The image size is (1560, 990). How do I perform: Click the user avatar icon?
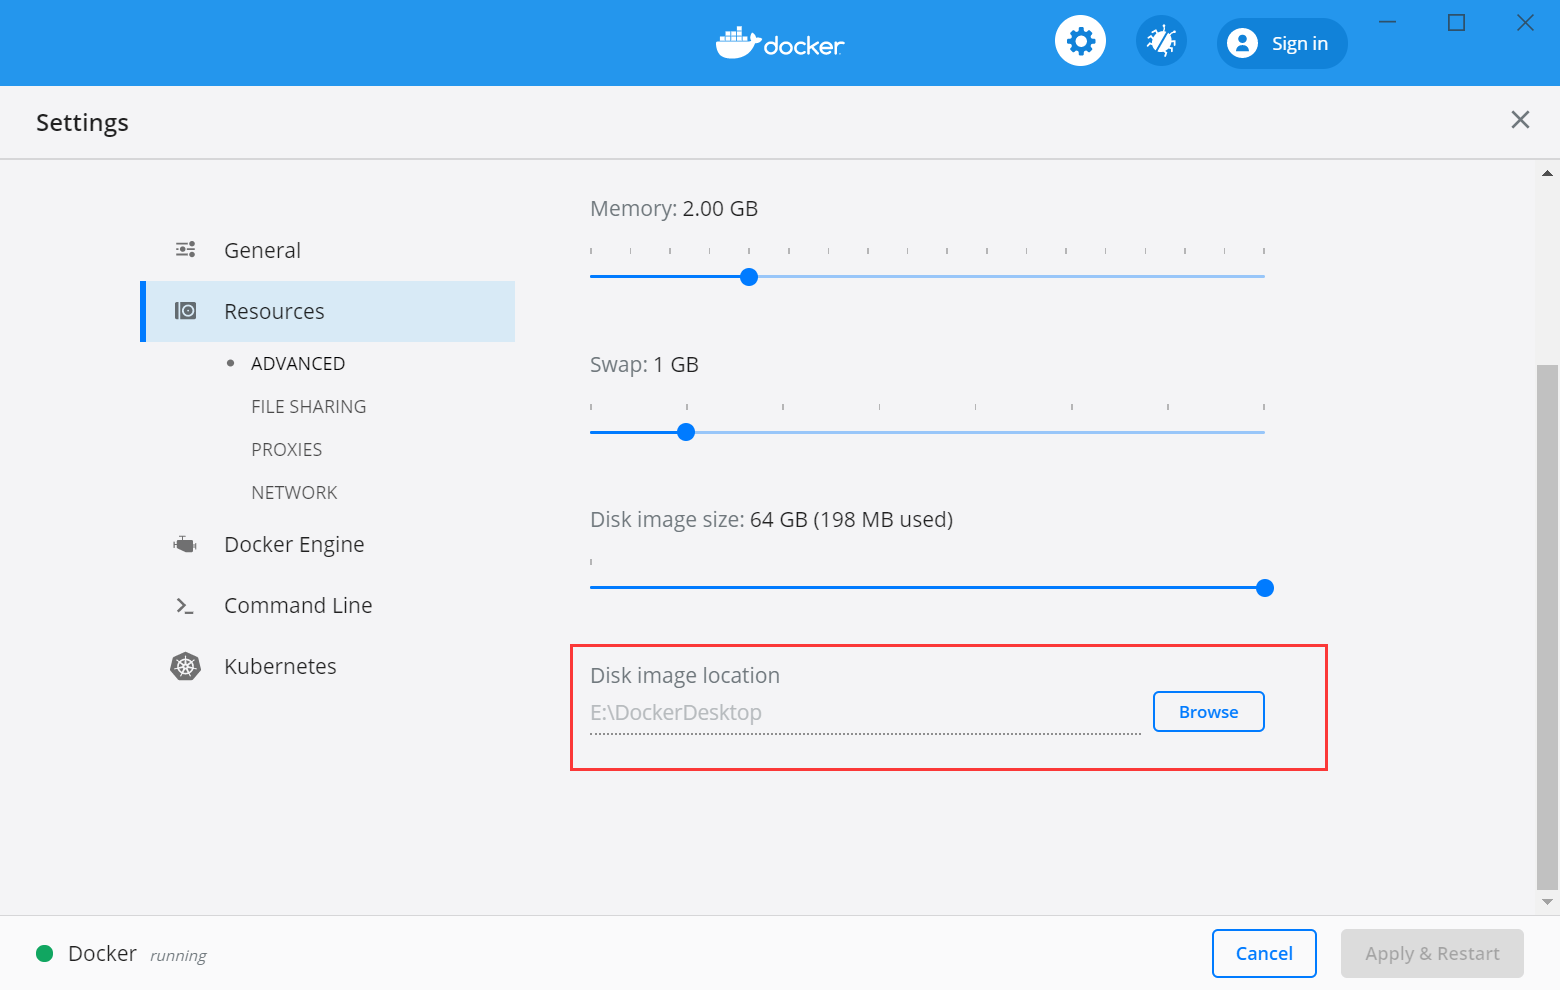pyautogui.click(x=1242, y=43)
